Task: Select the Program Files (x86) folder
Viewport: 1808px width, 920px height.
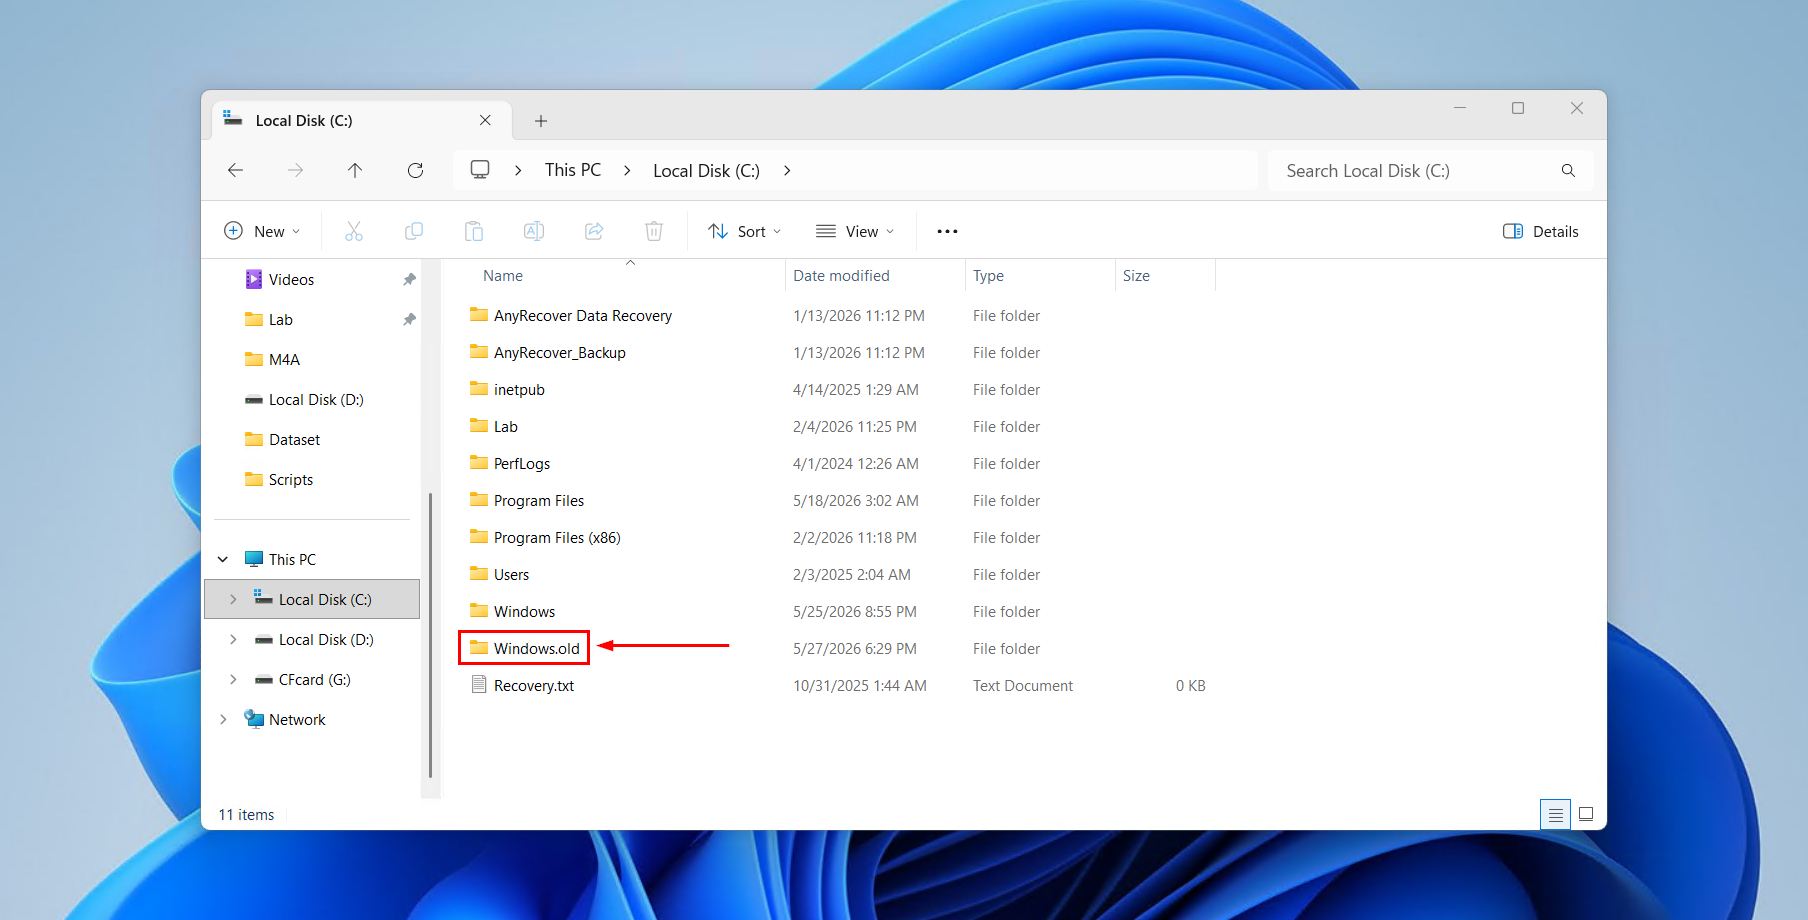Action: tap(557, 538)
